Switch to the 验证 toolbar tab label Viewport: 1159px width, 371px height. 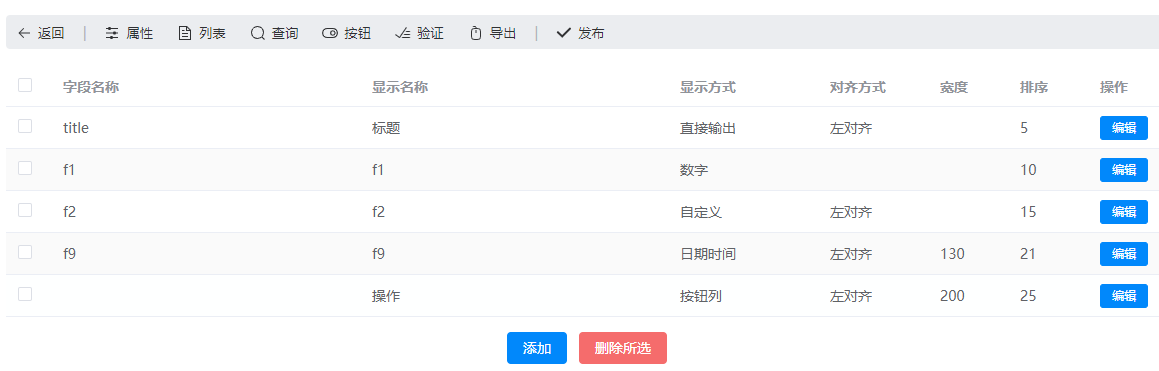[x=430, y=33]
